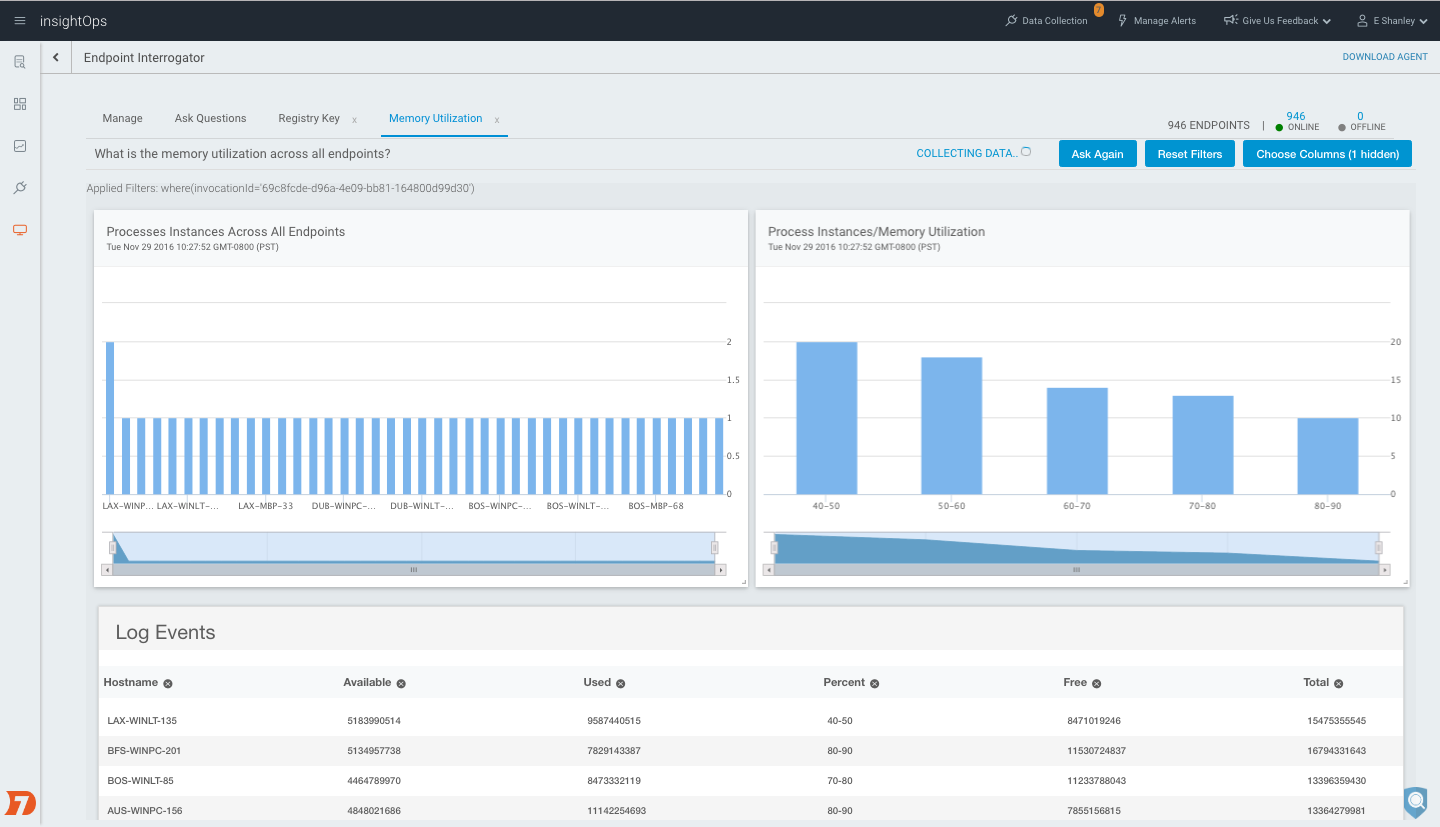Open the help search bubble icon
1440x827 pixels.
pyautogui.click(x=1415, y=801)
